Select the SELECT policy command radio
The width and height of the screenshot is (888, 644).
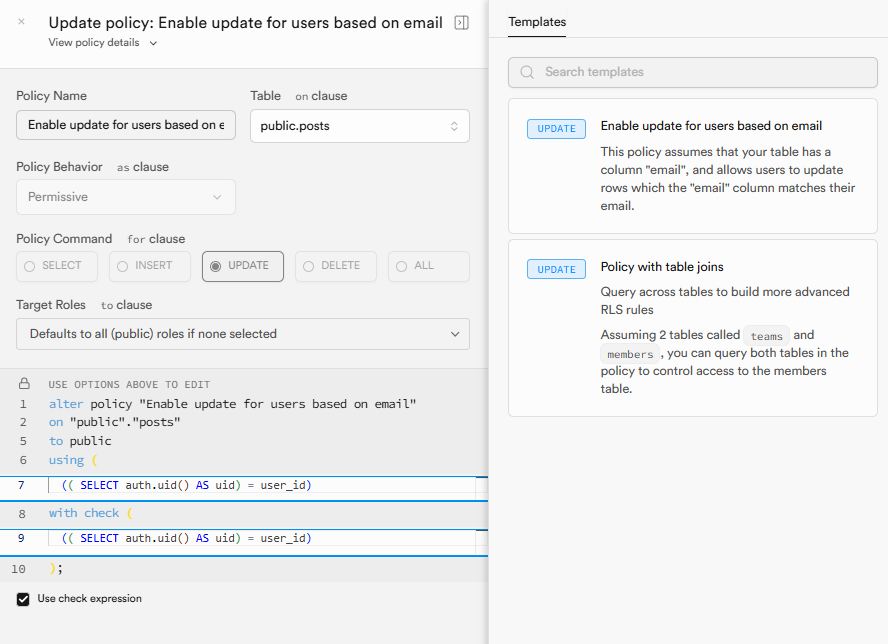click(57, 266)
